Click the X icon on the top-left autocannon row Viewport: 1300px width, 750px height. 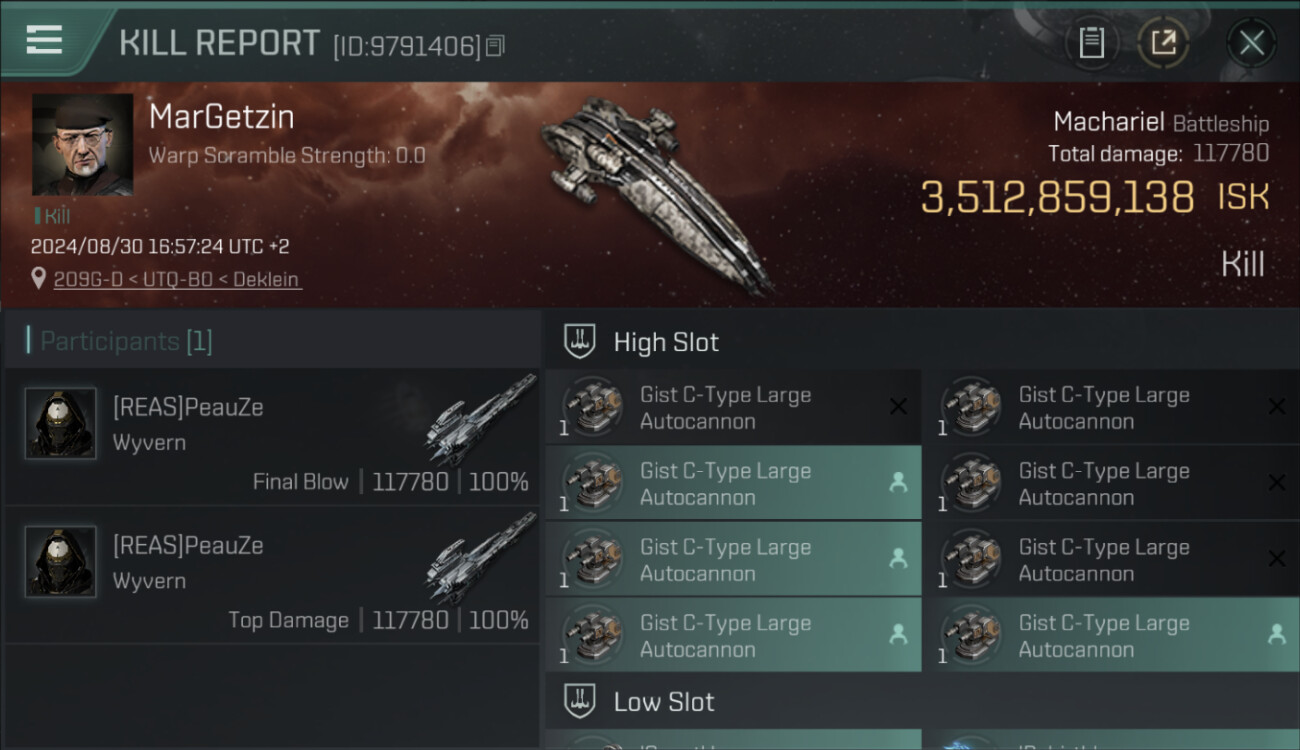click(x=898, y=406)
